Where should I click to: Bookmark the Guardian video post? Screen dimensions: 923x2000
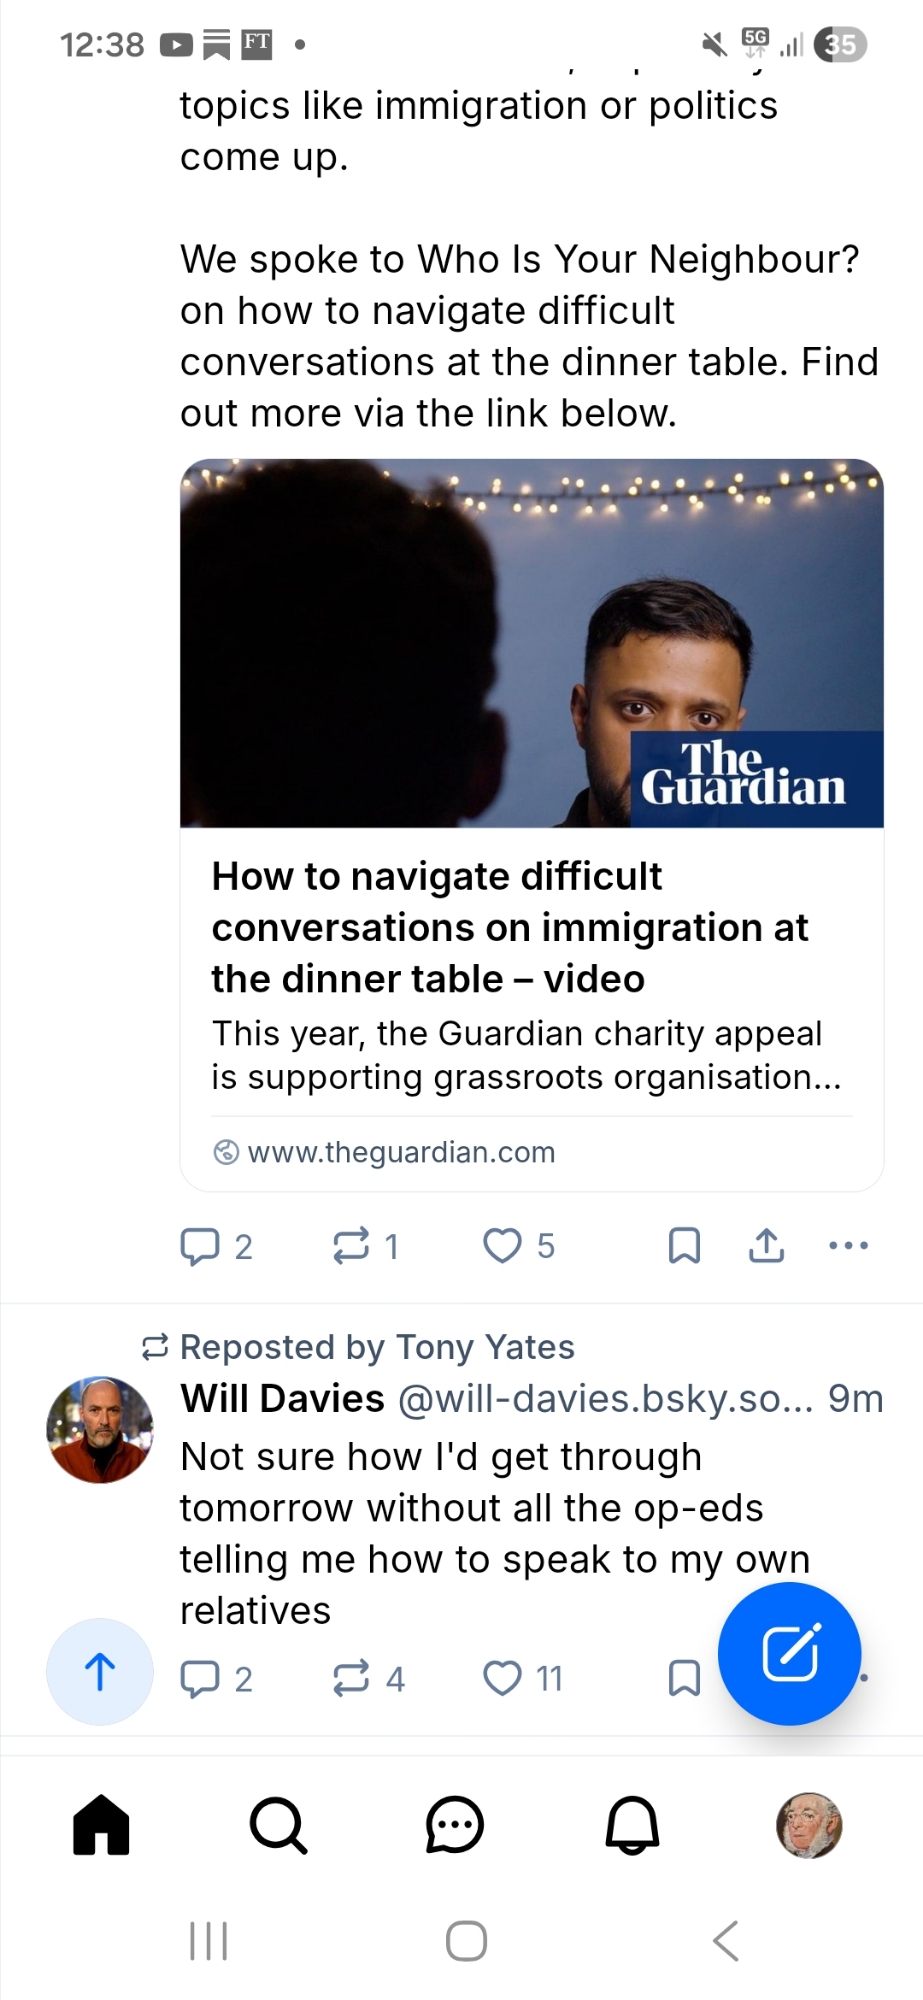coord(684,1246)
